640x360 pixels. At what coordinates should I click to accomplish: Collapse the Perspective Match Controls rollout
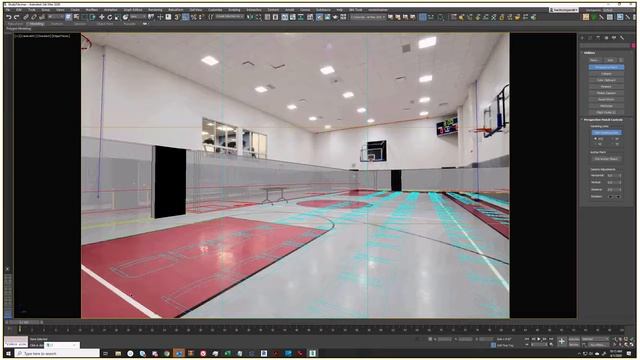[x=604, y=120]
